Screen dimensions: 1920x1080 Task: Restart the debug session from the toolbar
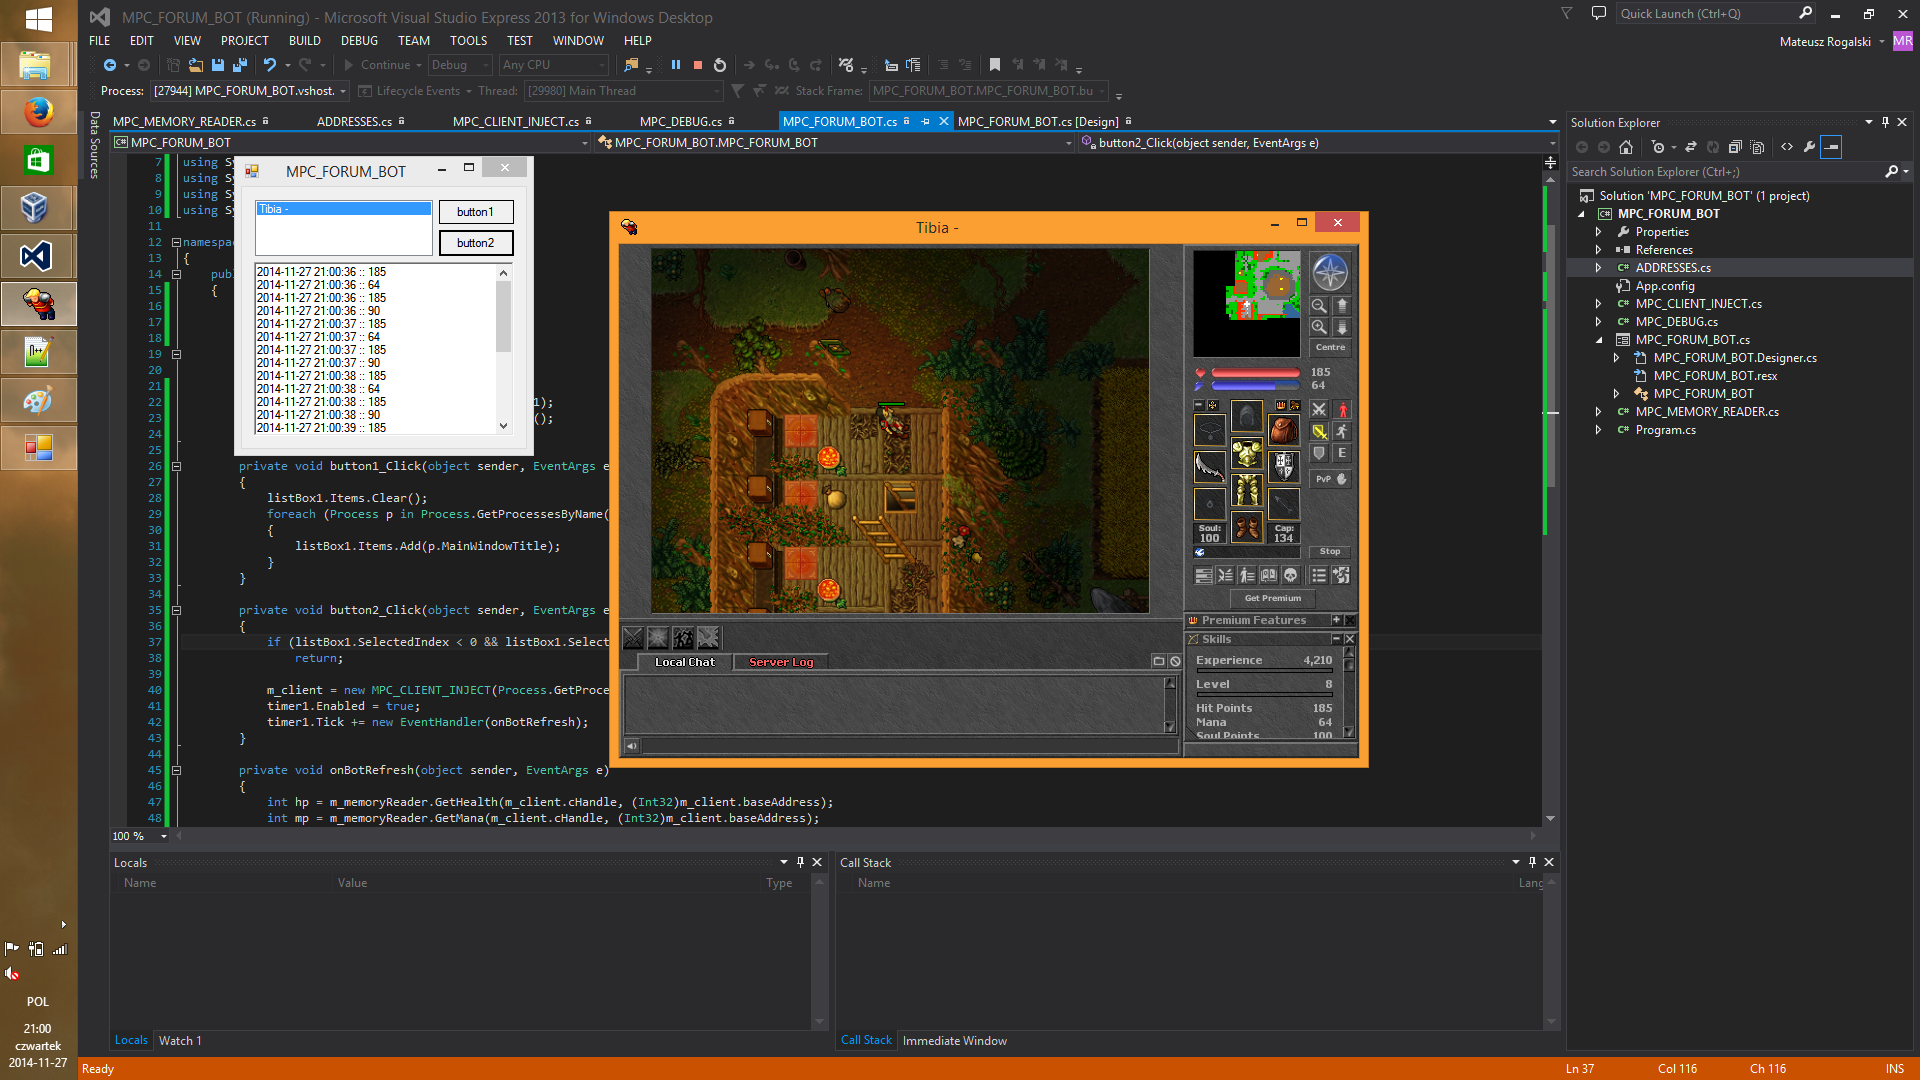(x=720, y=65)
